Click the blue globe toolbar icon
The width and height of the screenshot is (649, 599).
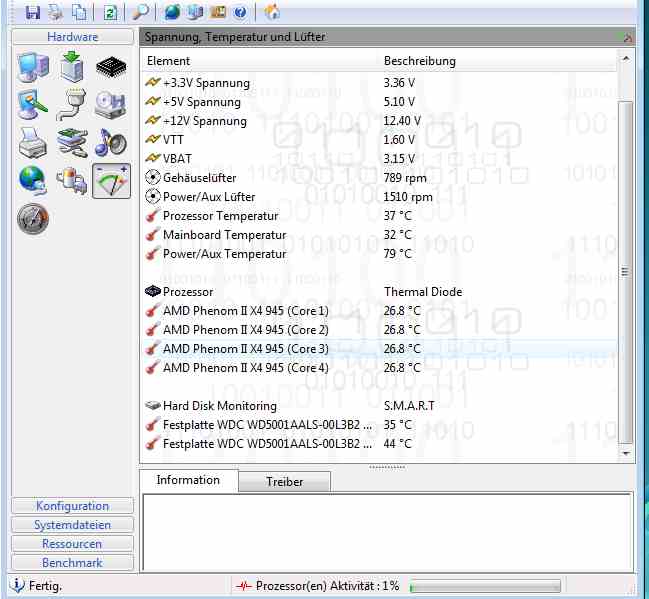pos(172,12)
